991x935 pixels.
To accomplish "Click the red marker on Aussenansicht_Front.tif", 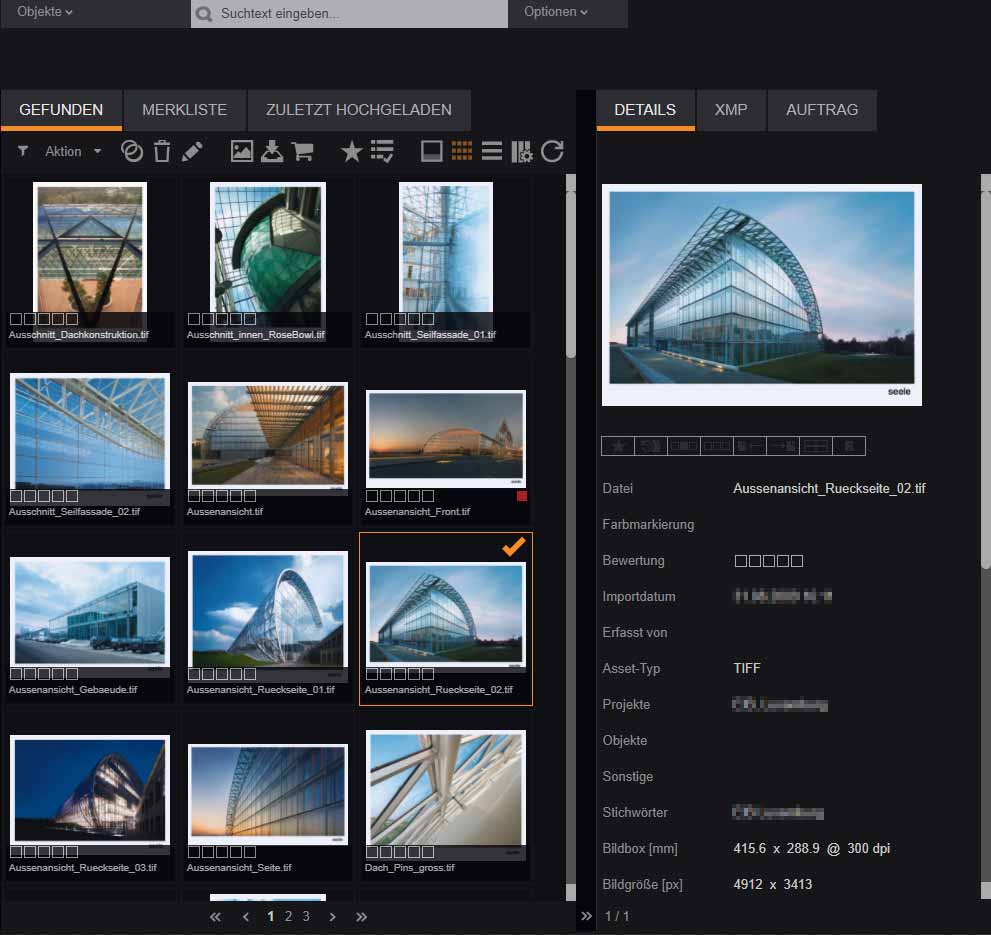I will point(521,496).
